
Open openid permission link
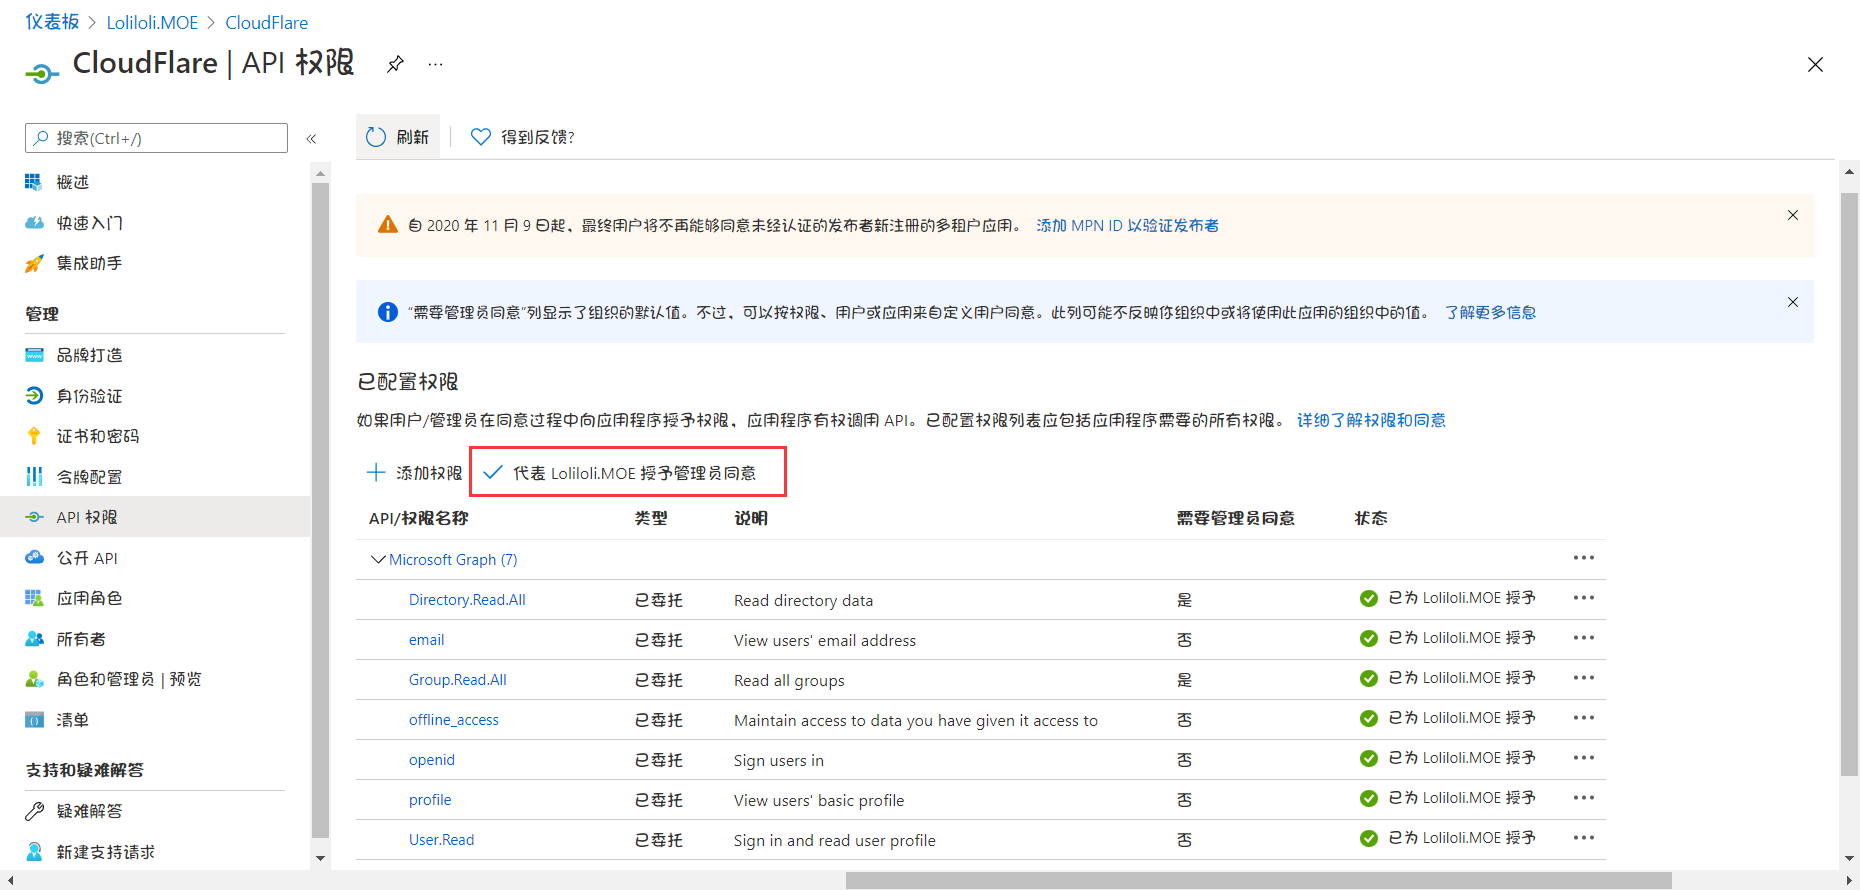tap(431, 760)
